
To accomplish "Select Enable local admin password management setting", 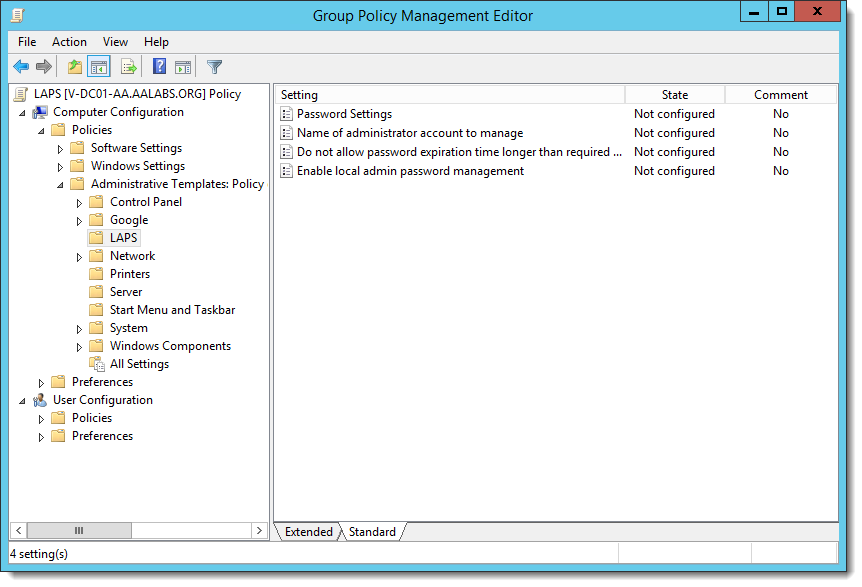I will point(410,171).
